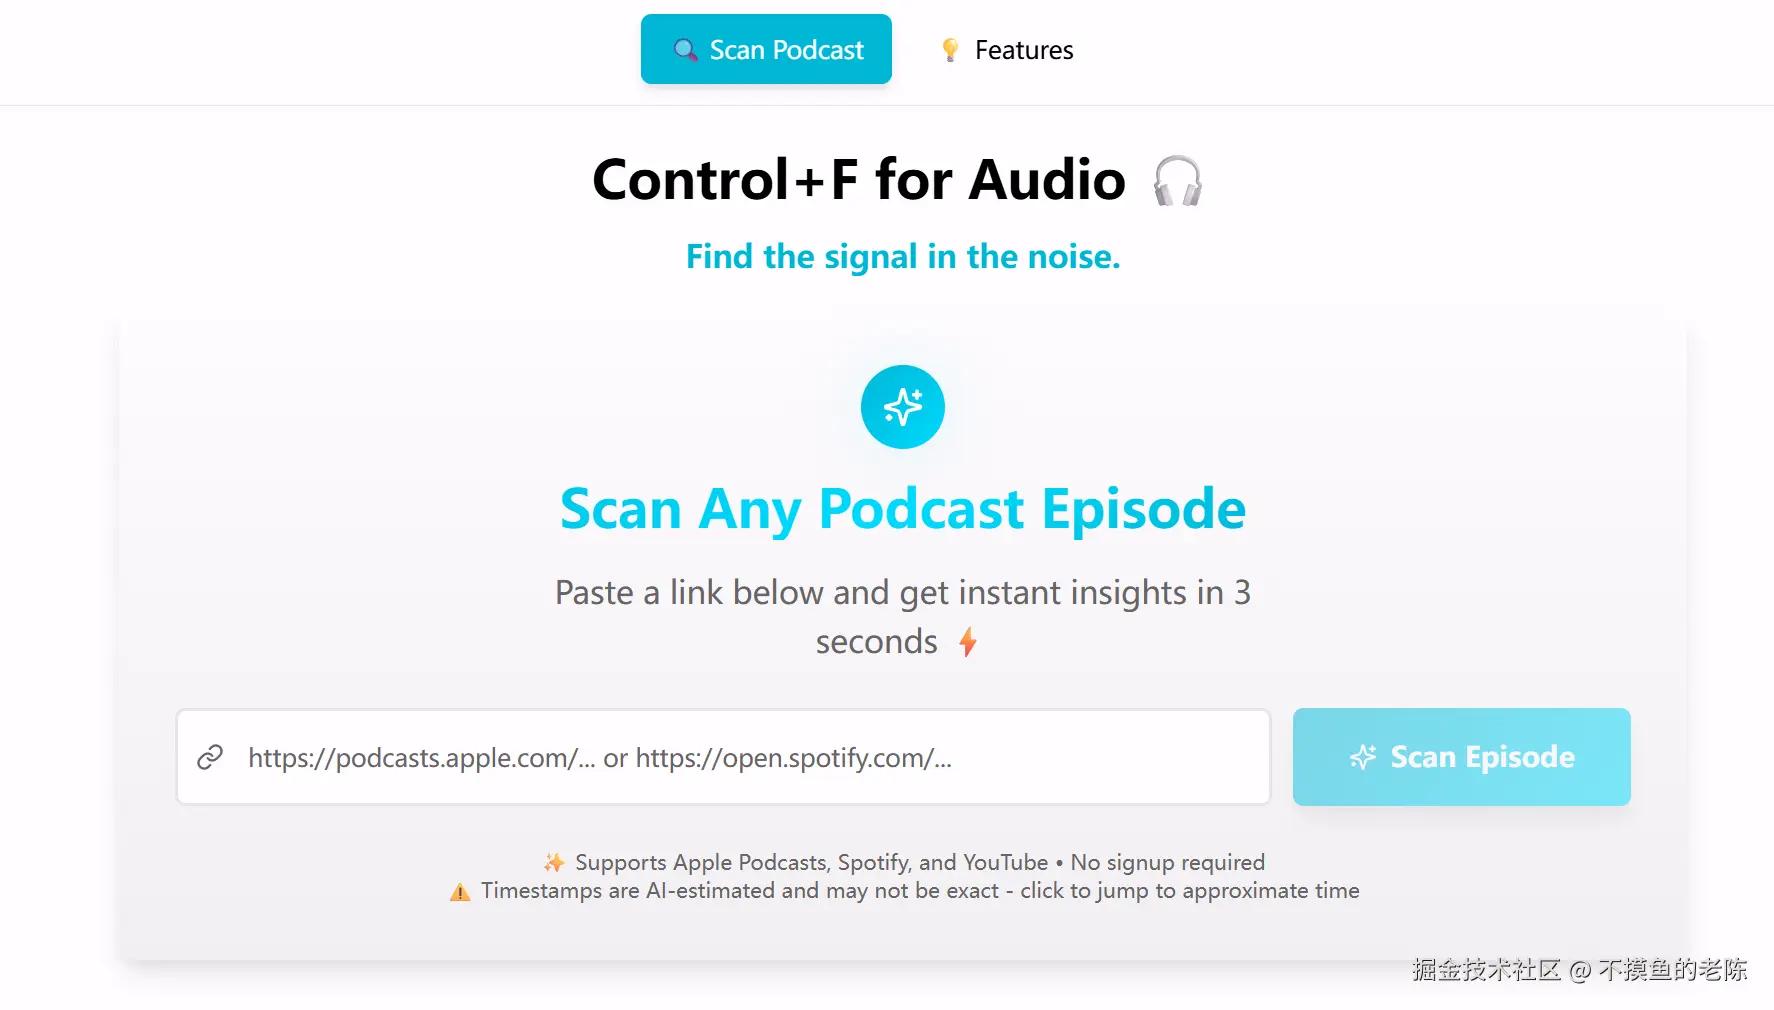Open the Scan Podcast tab

click(x=766, y=49)
